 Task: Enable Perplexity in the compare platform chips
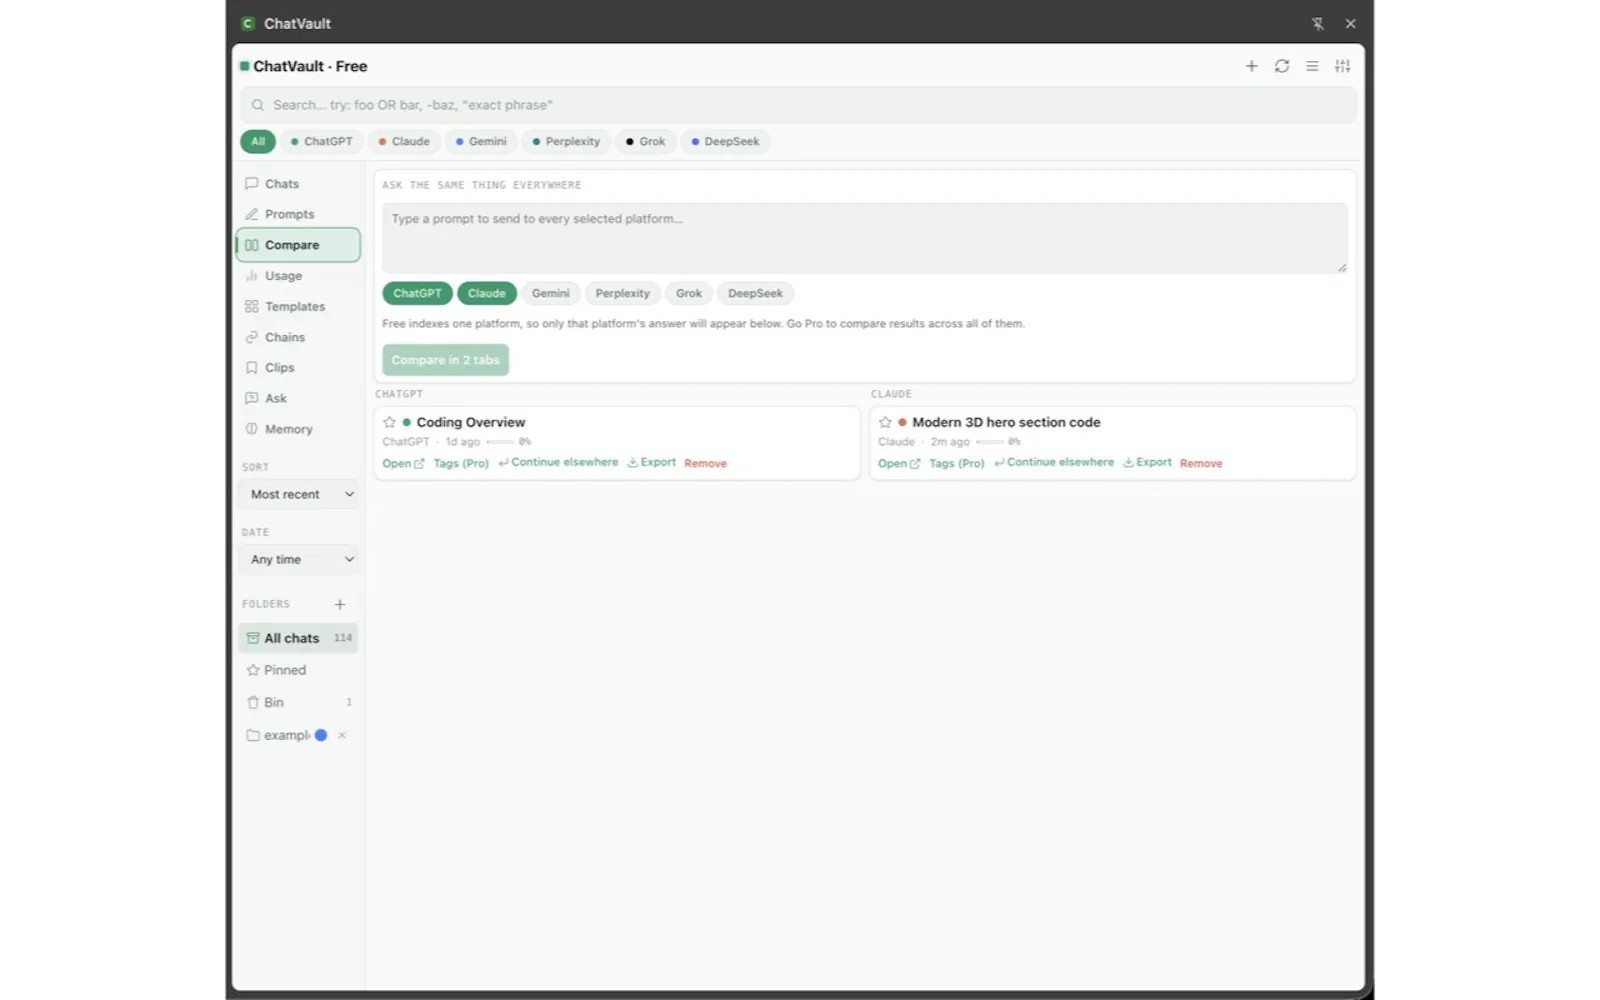623,293
